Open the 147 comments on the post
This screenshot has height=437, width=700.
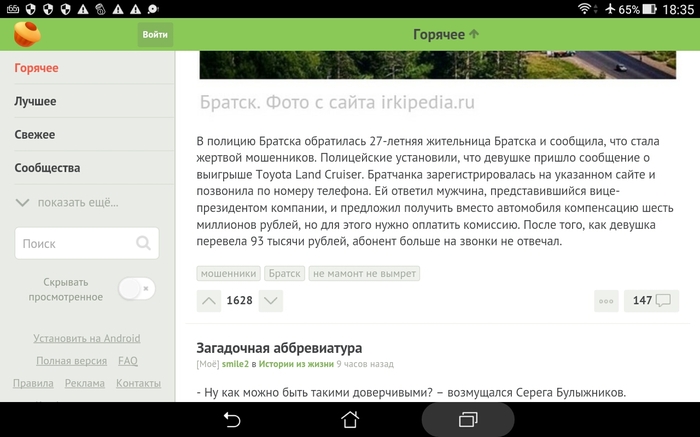coord(651,300)
